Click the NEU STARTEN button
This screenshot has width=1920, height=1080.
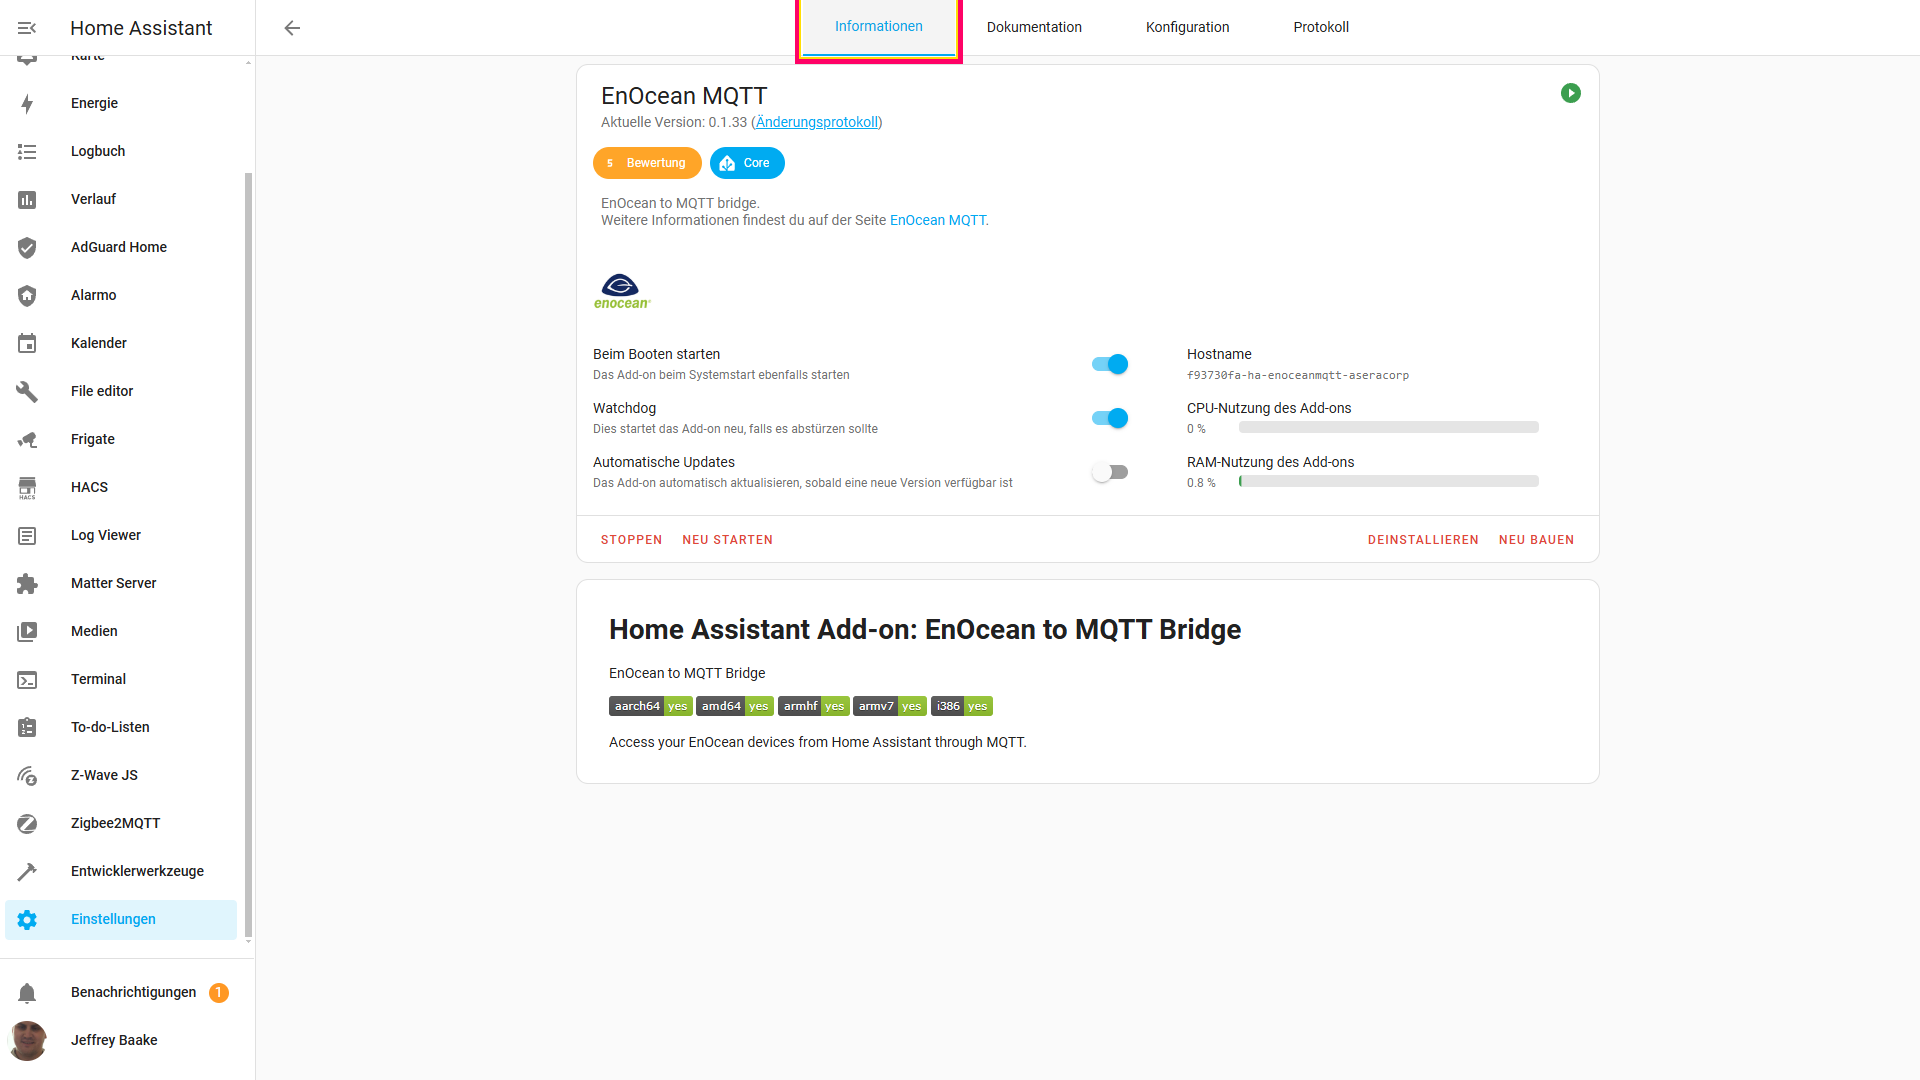728,540
